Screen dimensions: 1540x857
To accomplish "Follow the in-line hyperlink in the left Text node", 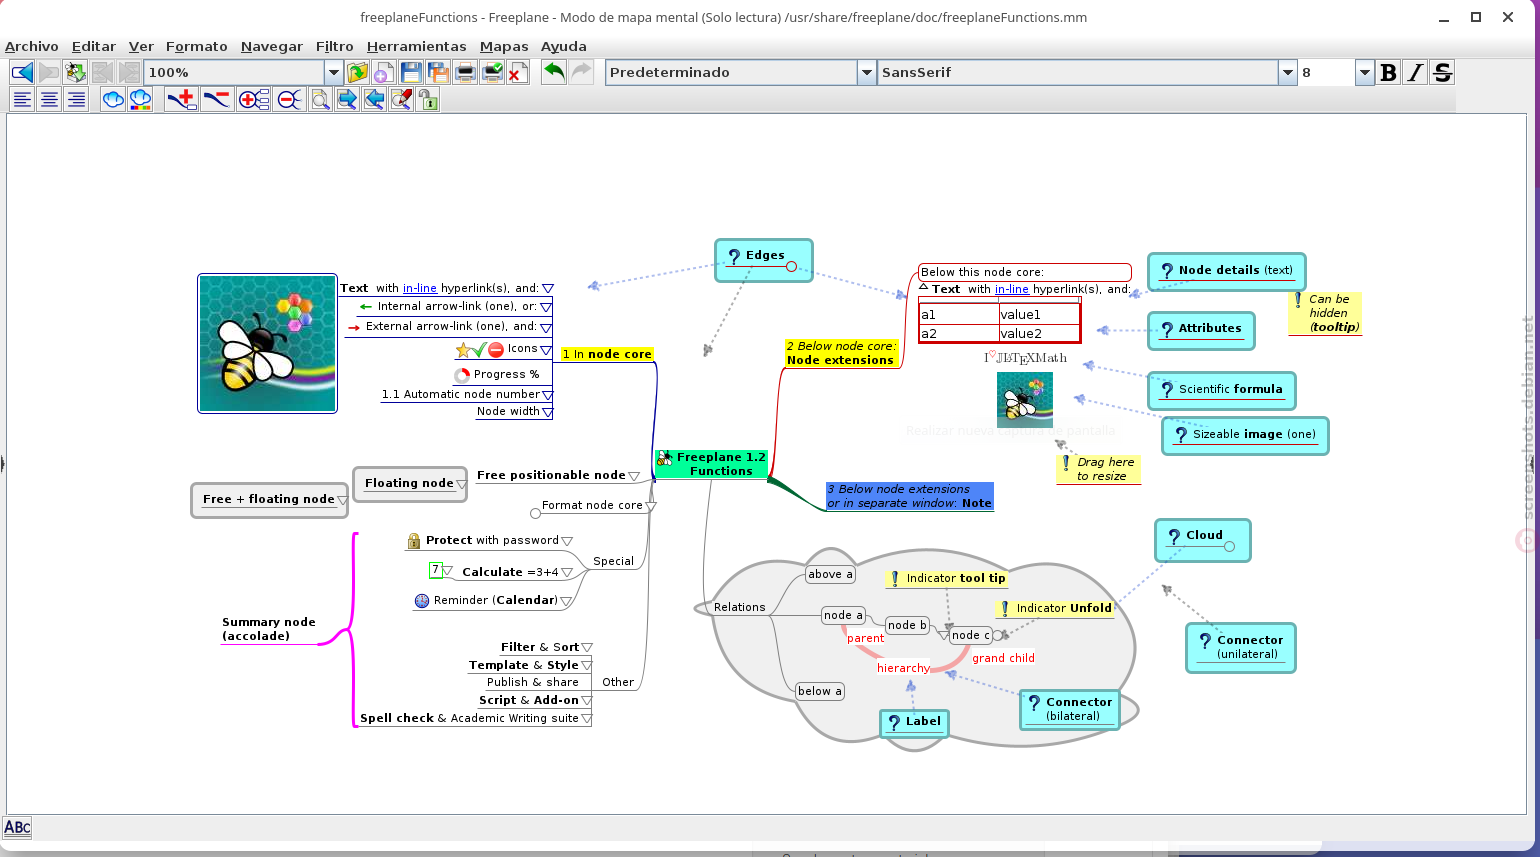I will pos(420,288).
